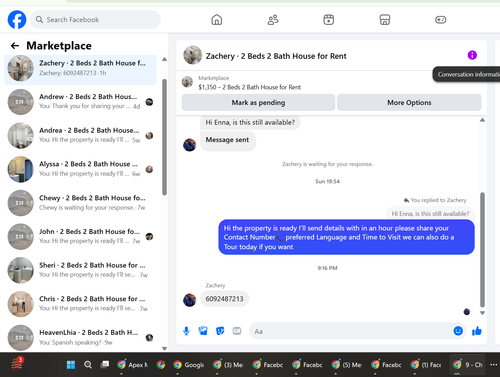
Task: Send a thumbs-up like
Action: [477, 331]
